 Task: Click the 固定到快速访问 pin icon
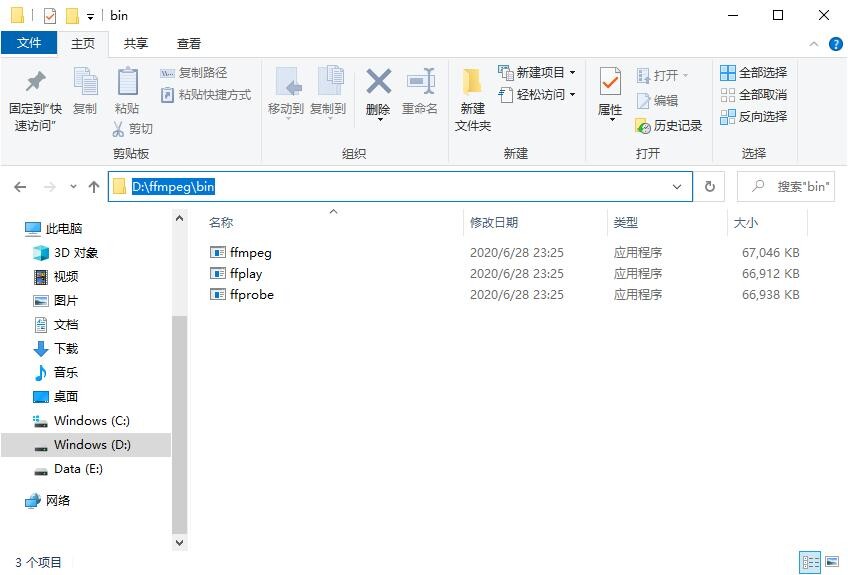pyautogui.click(x=35, y=82)
